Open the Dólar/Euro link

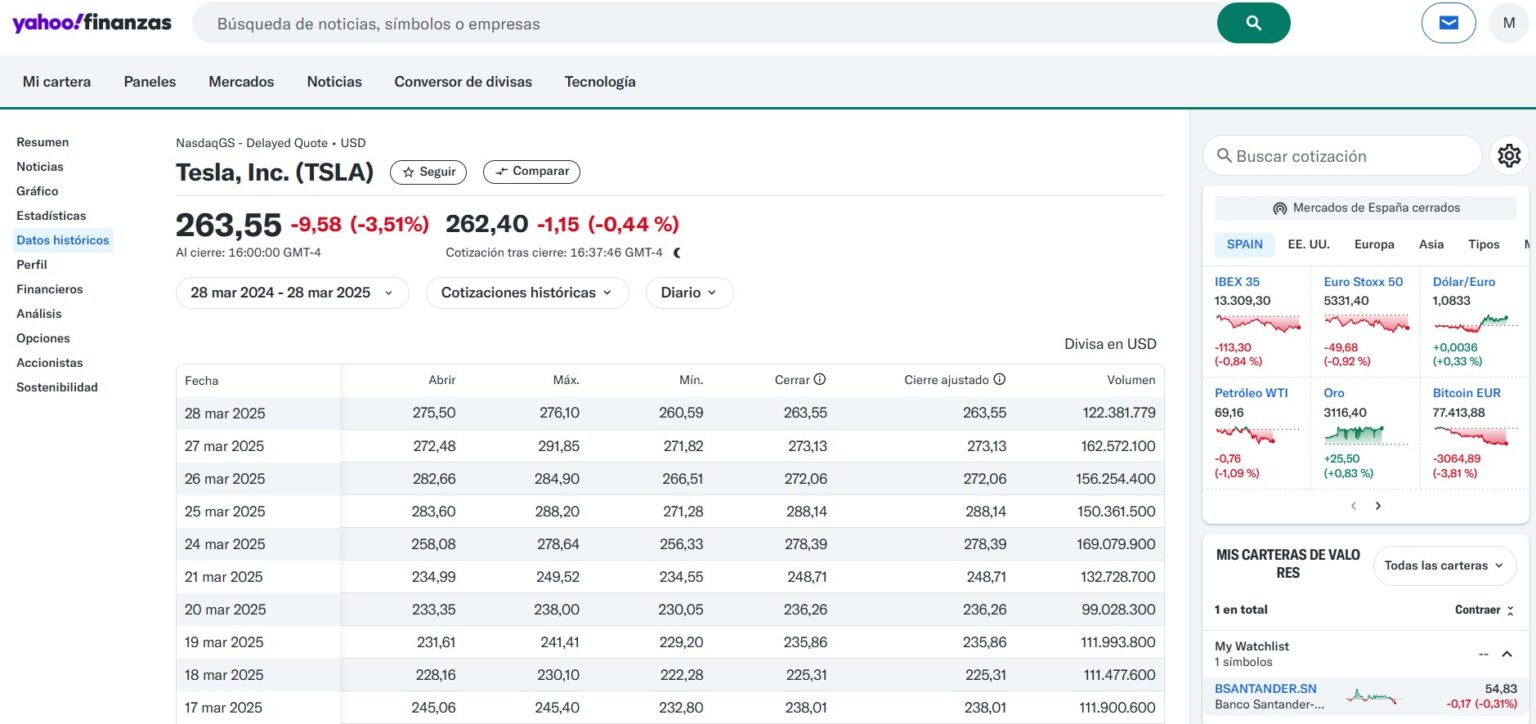(1464, 282)
